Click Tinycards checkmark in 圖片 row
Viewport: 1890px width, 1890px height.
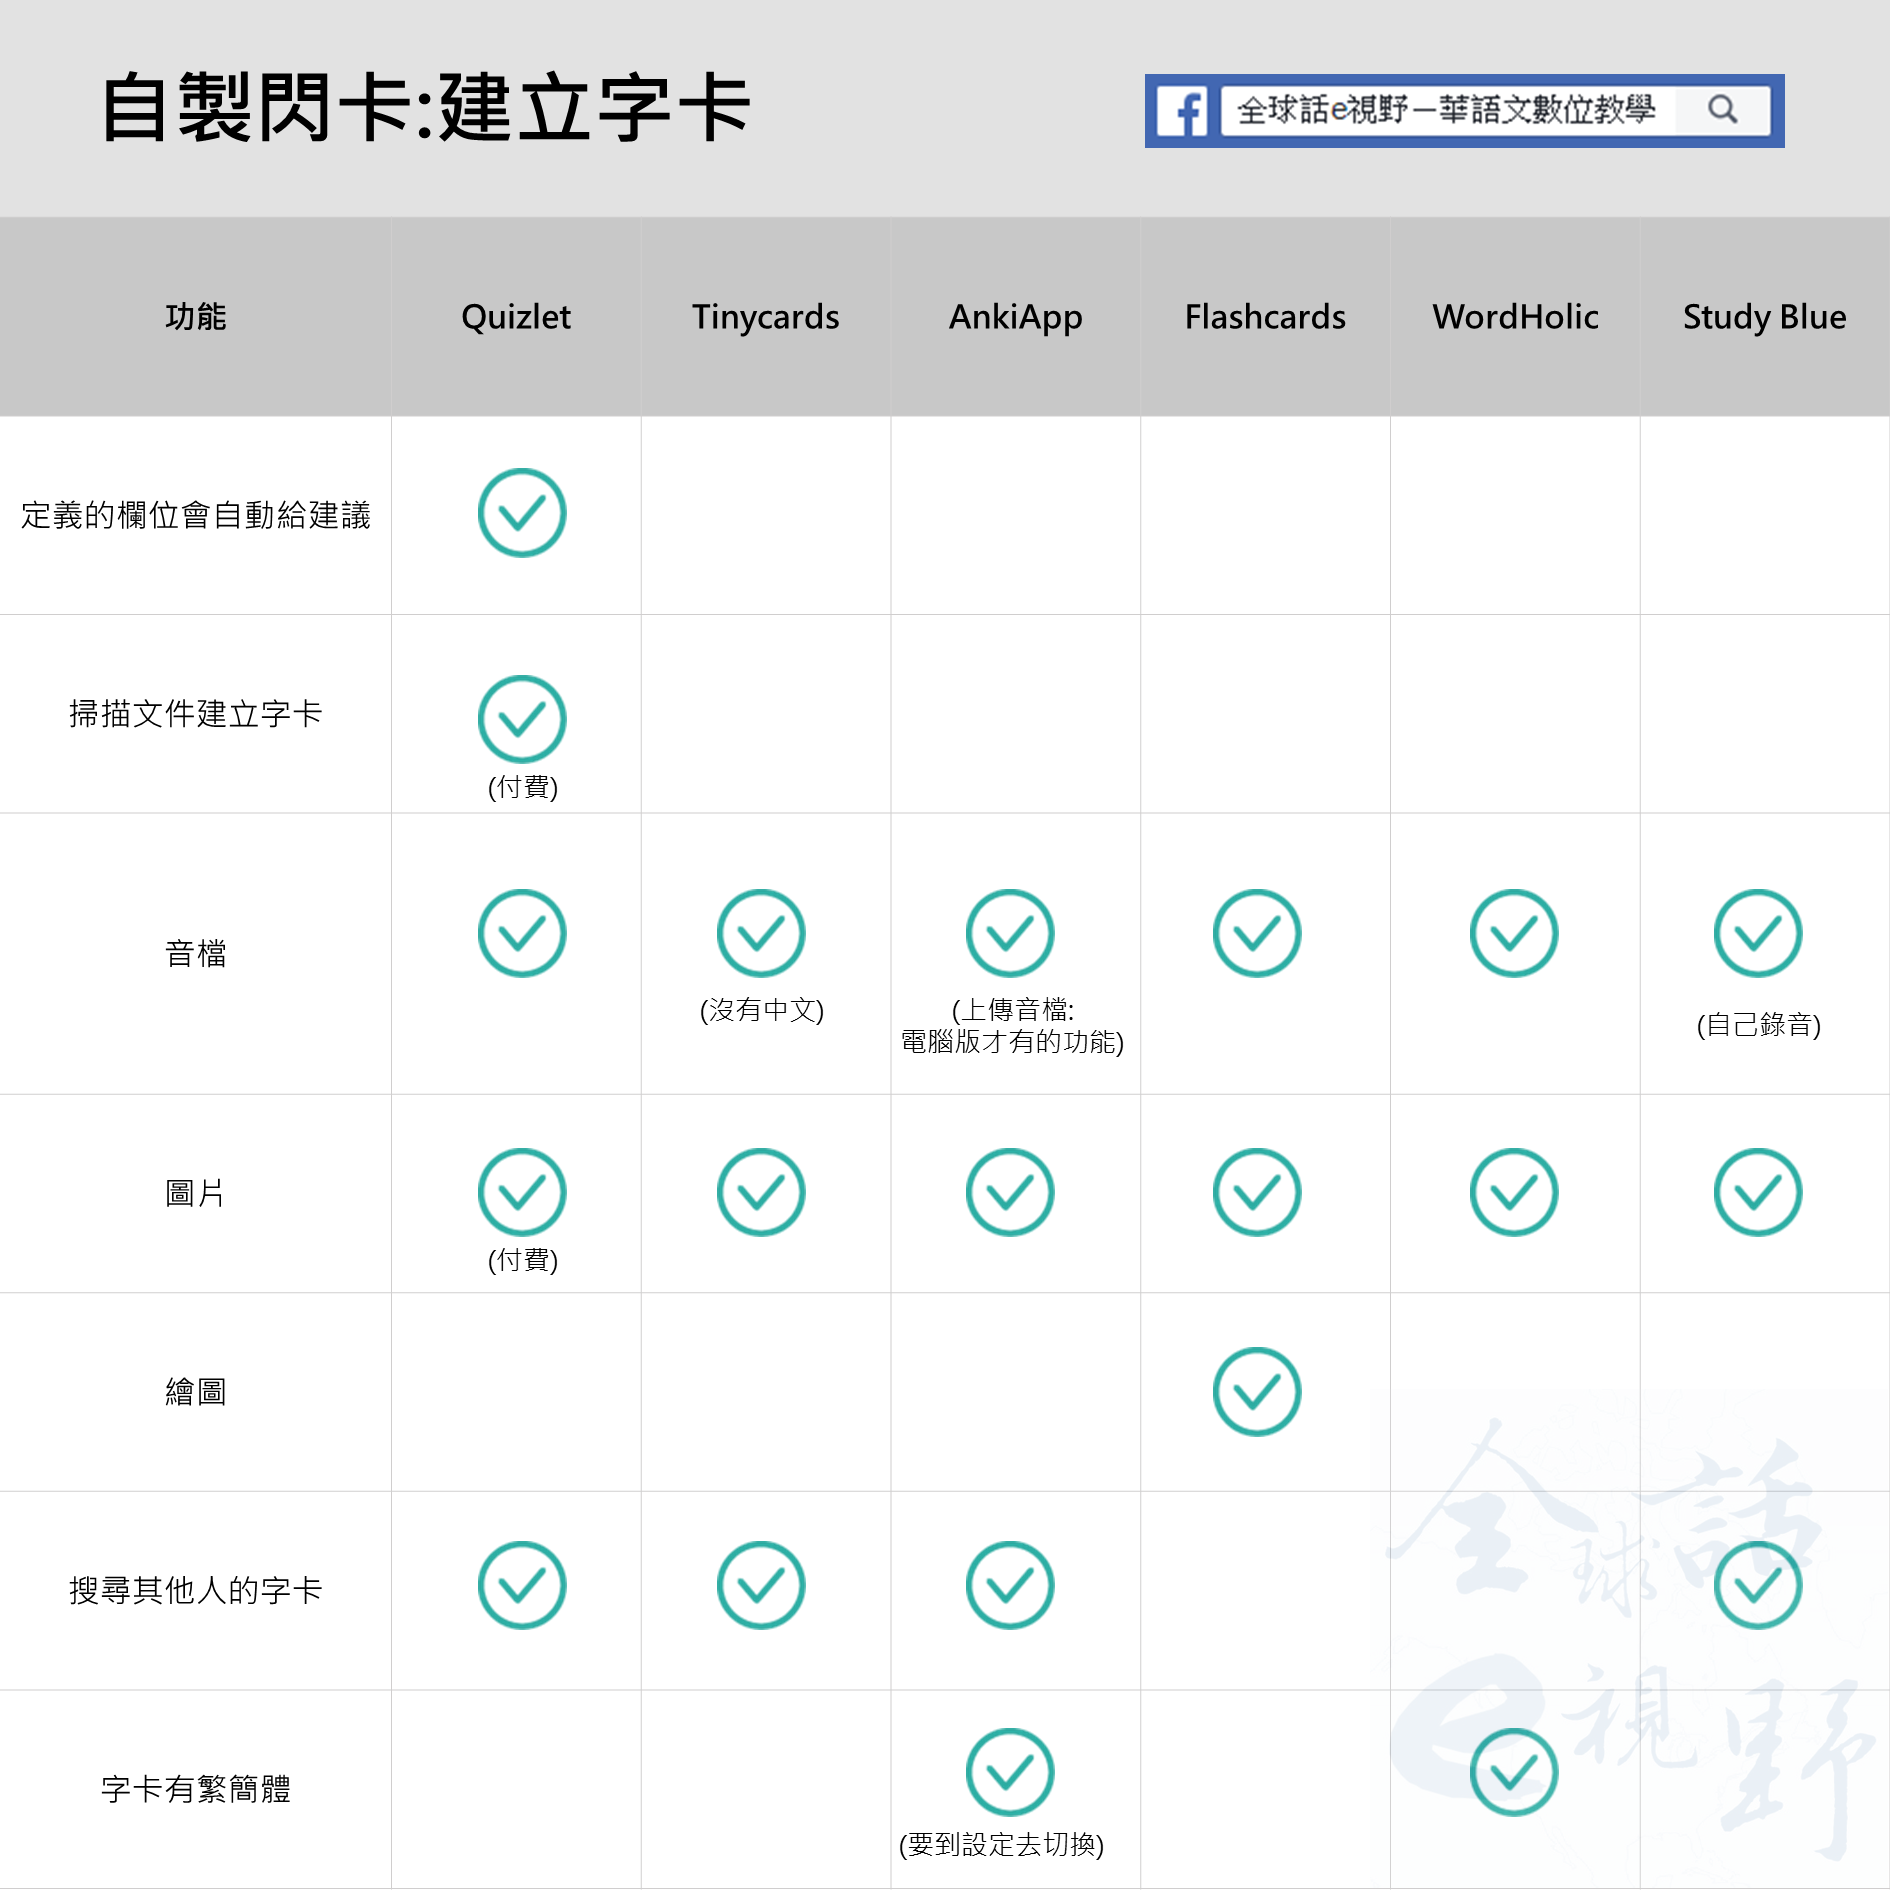(x=761, y=1192)
